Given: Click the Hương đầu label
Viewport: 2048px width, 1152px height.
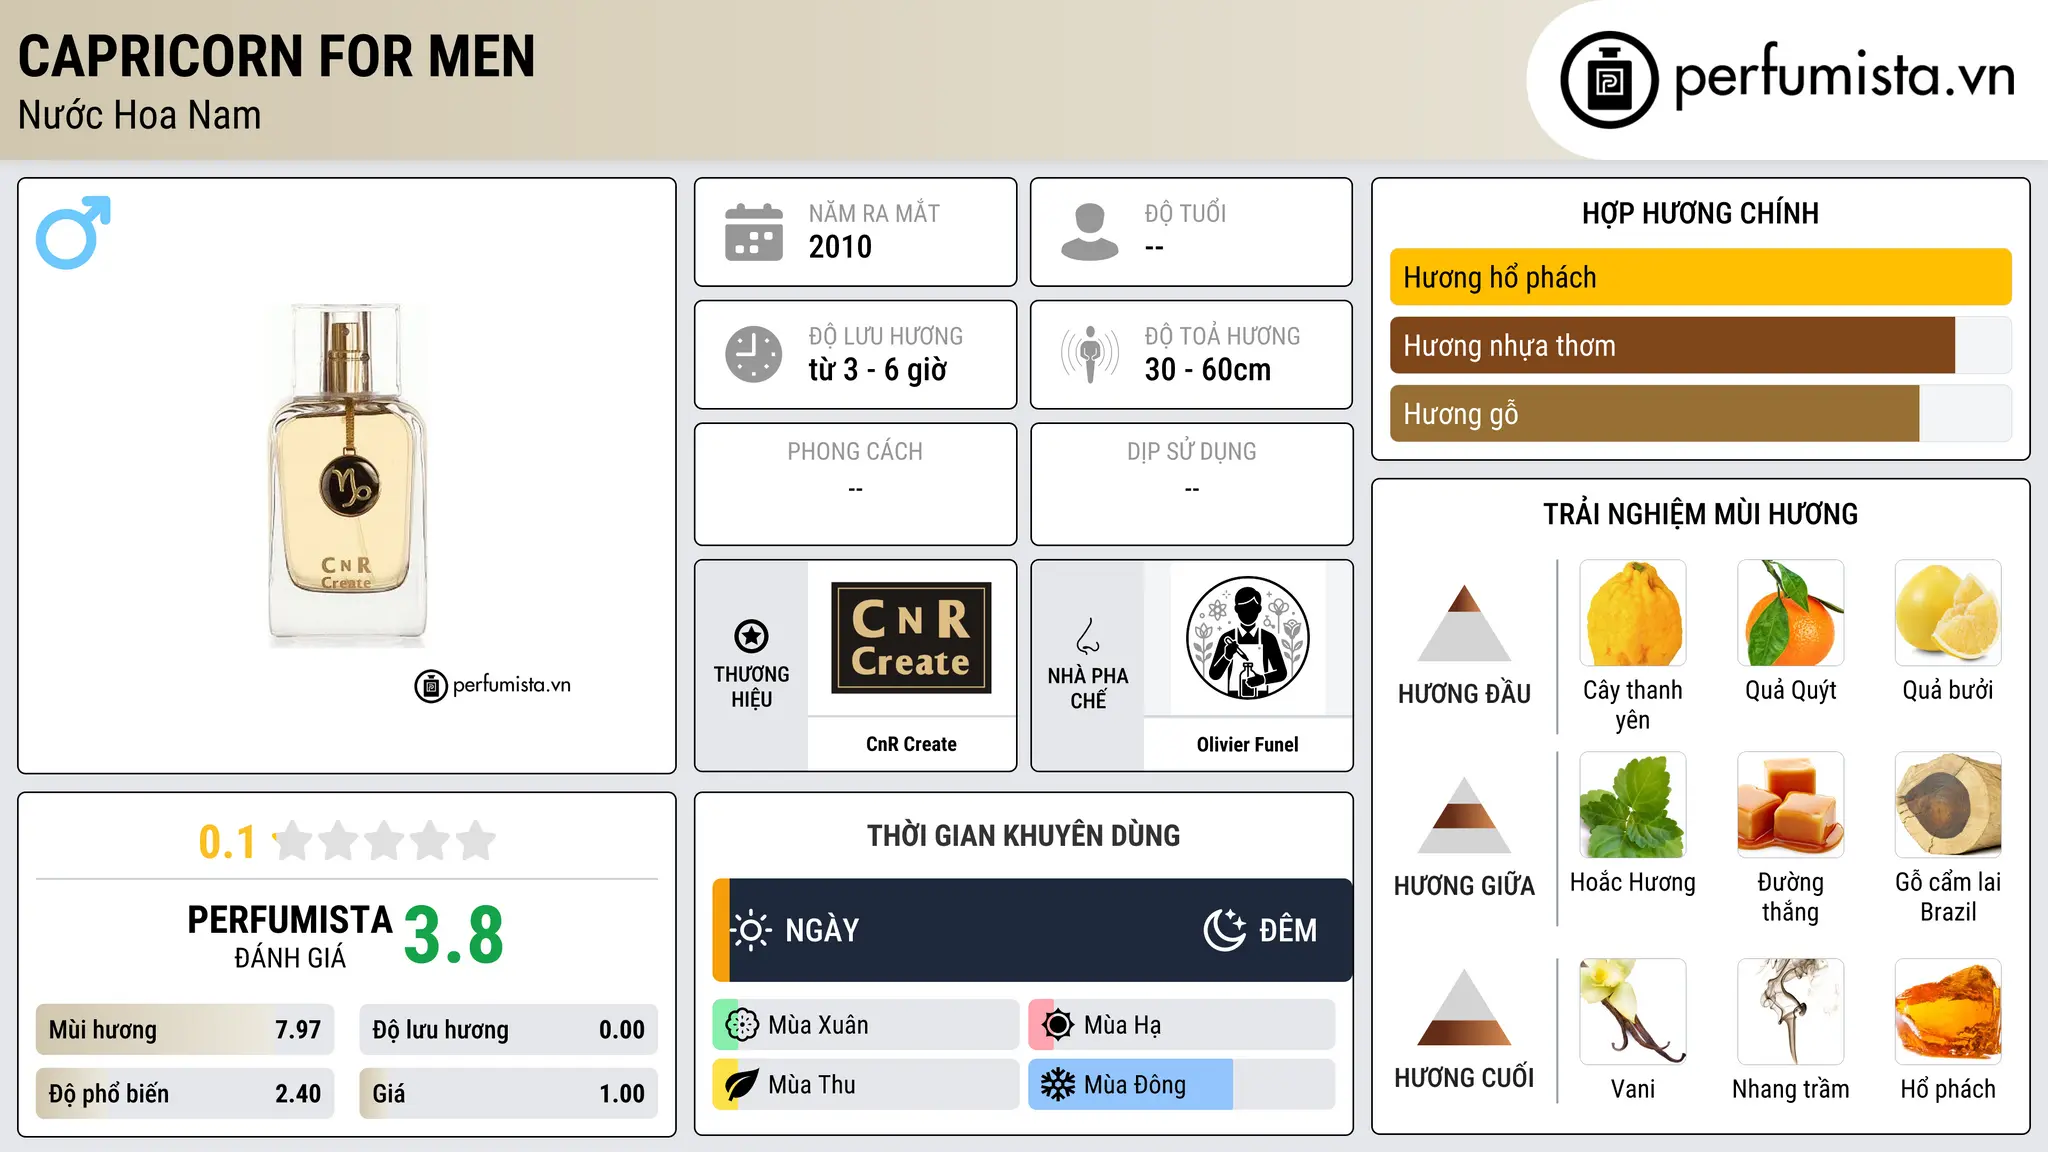Looking at the screenshot, I should (1464, 694).
